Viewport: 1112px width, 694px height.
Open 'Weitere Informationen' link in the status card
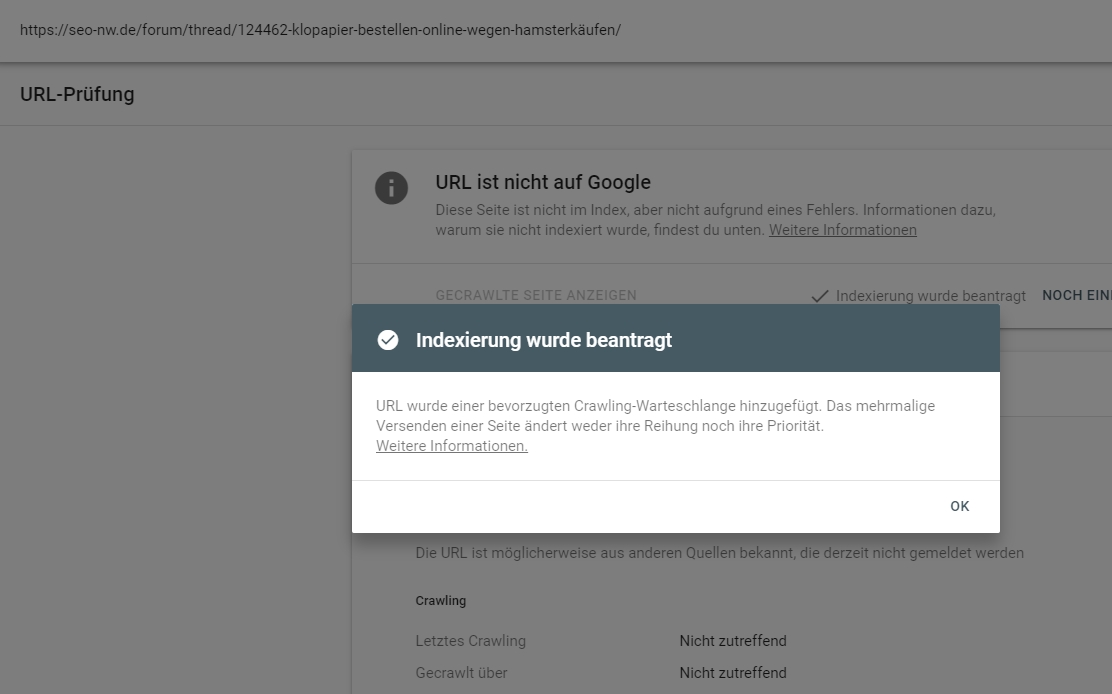(x=842, y=230)
